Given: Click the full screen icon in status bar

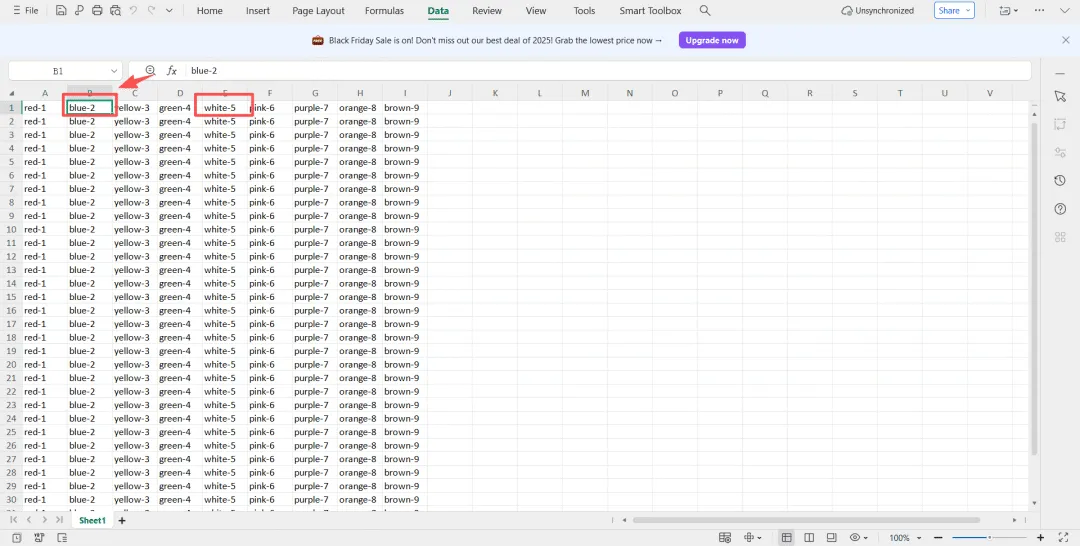Looking at the screenshot, I should coord(1061,538).
